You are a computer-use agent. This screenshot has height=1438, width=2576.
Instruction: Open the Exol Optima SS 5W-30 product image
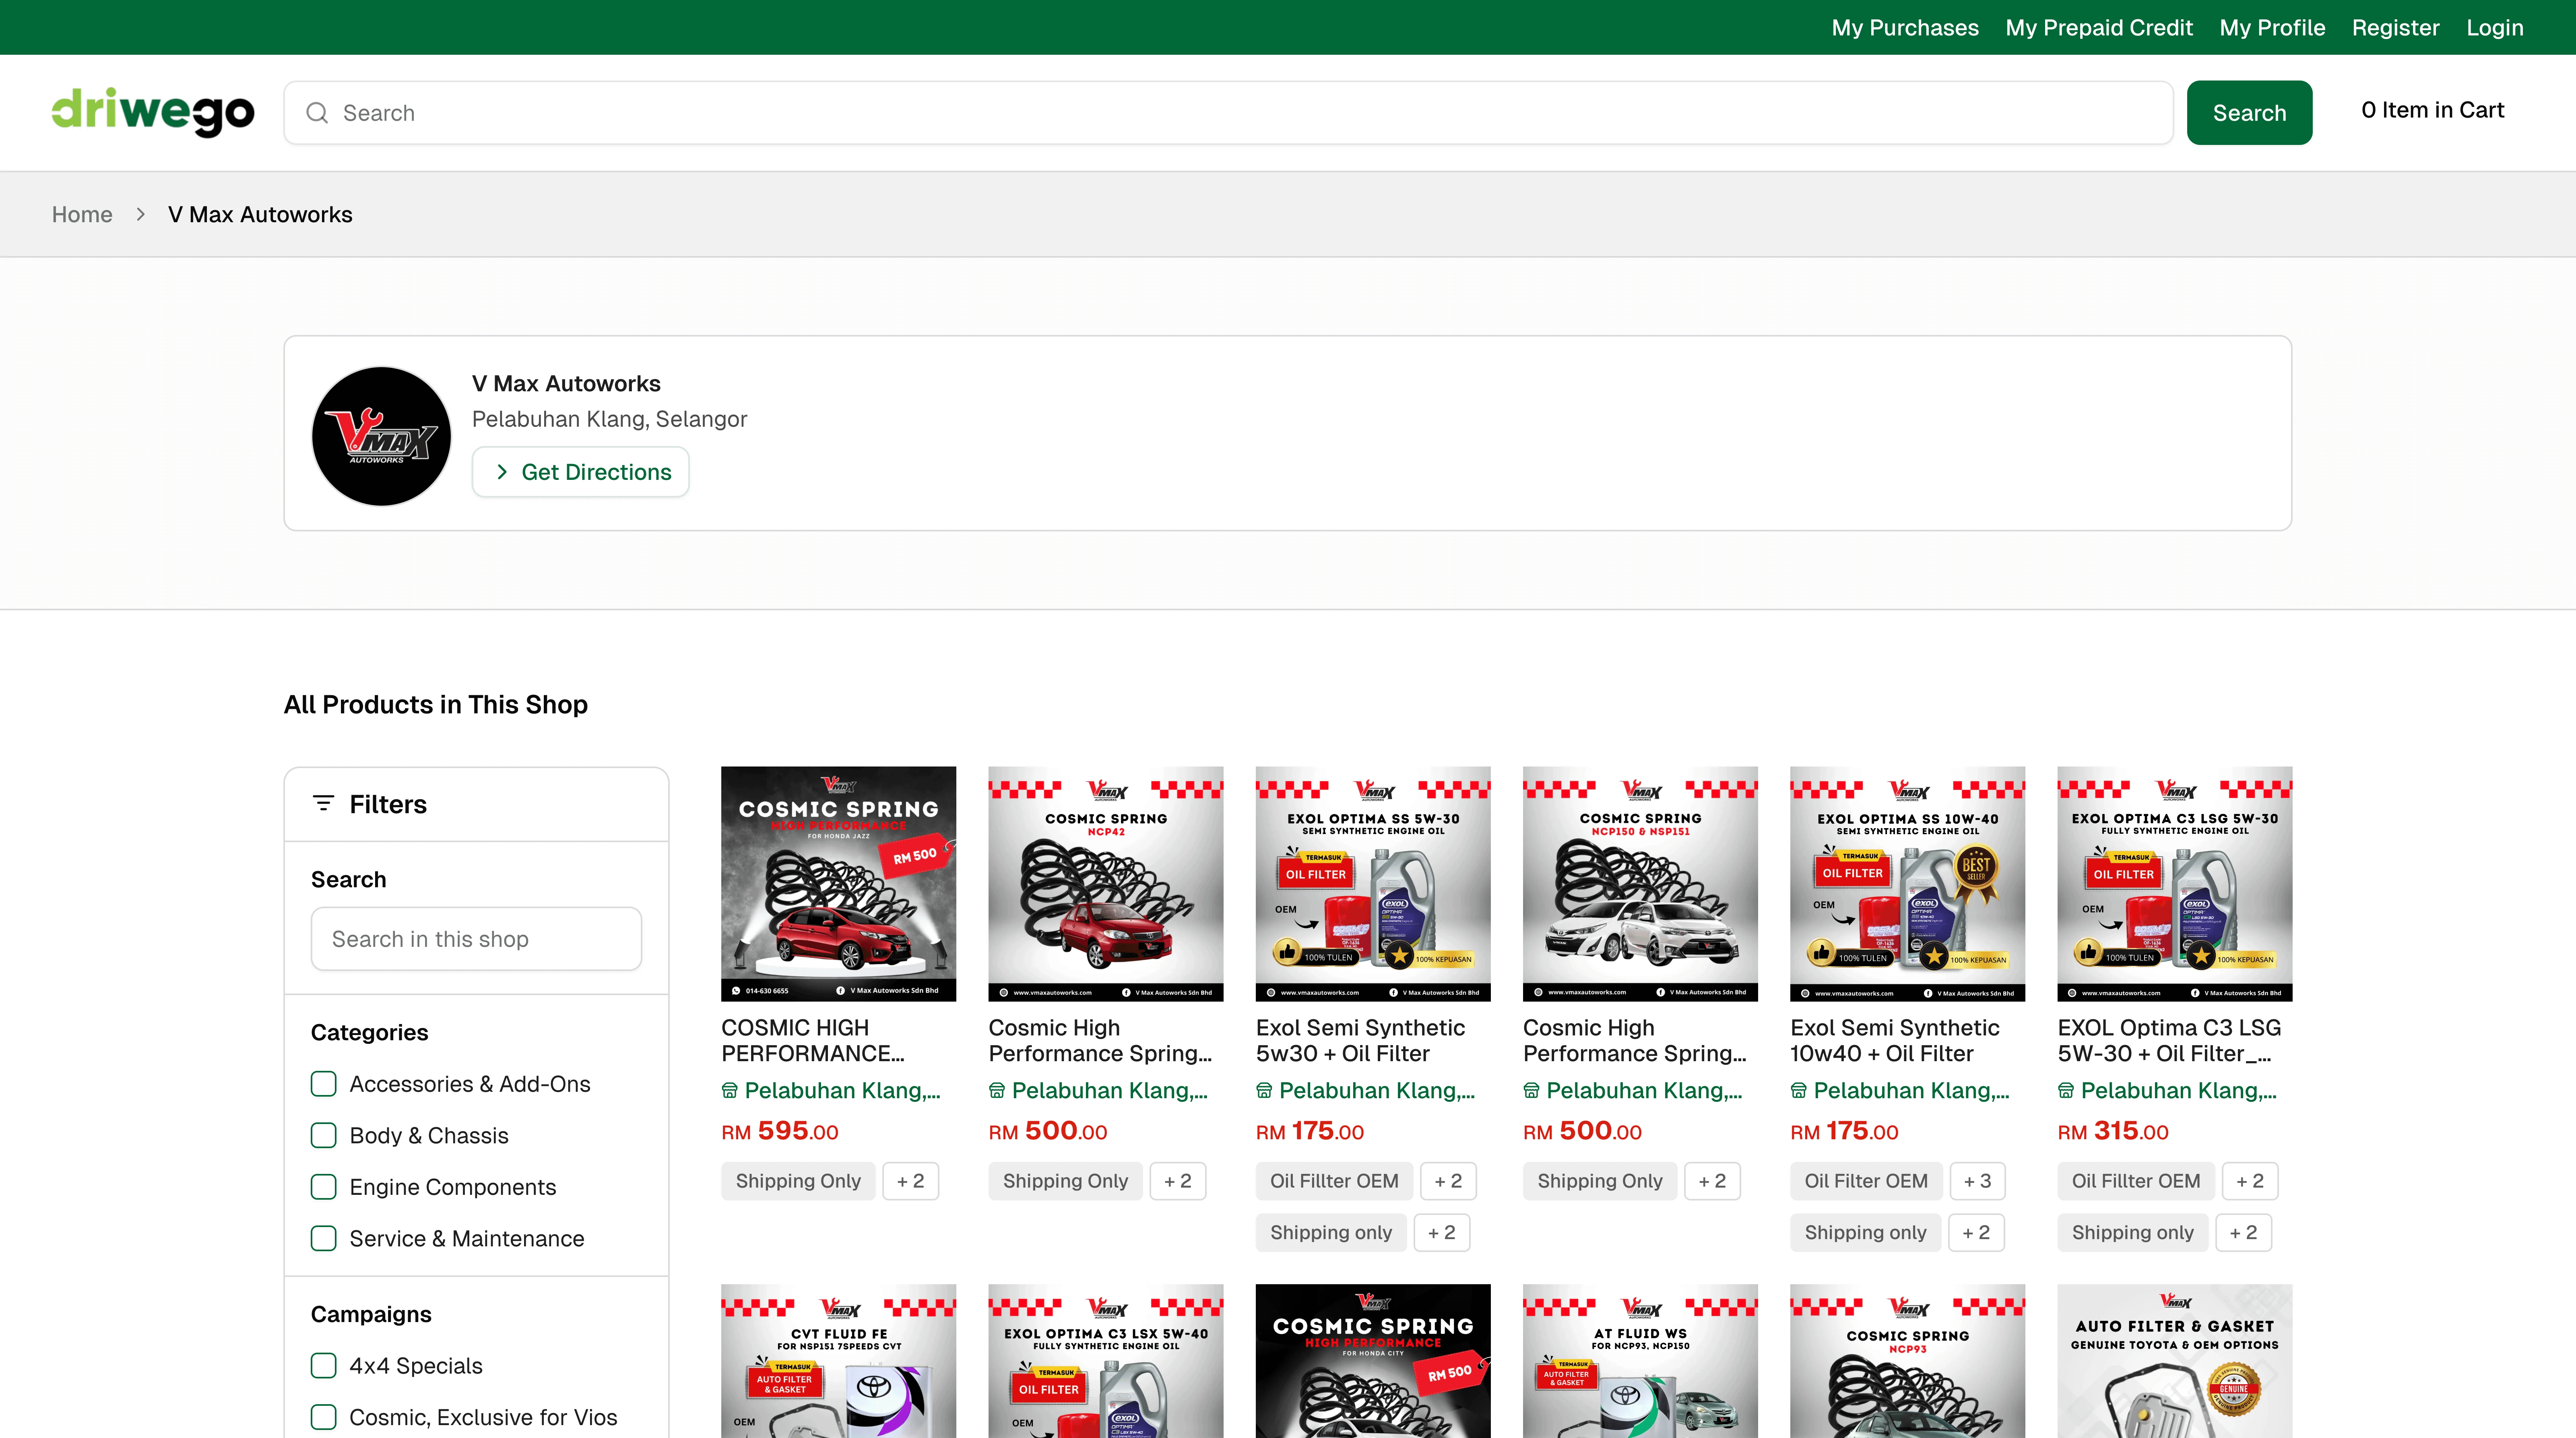(1373, 884)
